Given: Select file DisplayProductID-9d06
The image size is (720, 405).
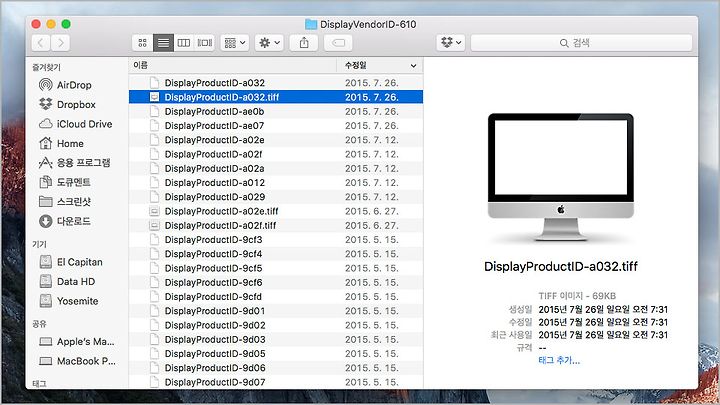Looking at the screenshot, I should [276, 367].
